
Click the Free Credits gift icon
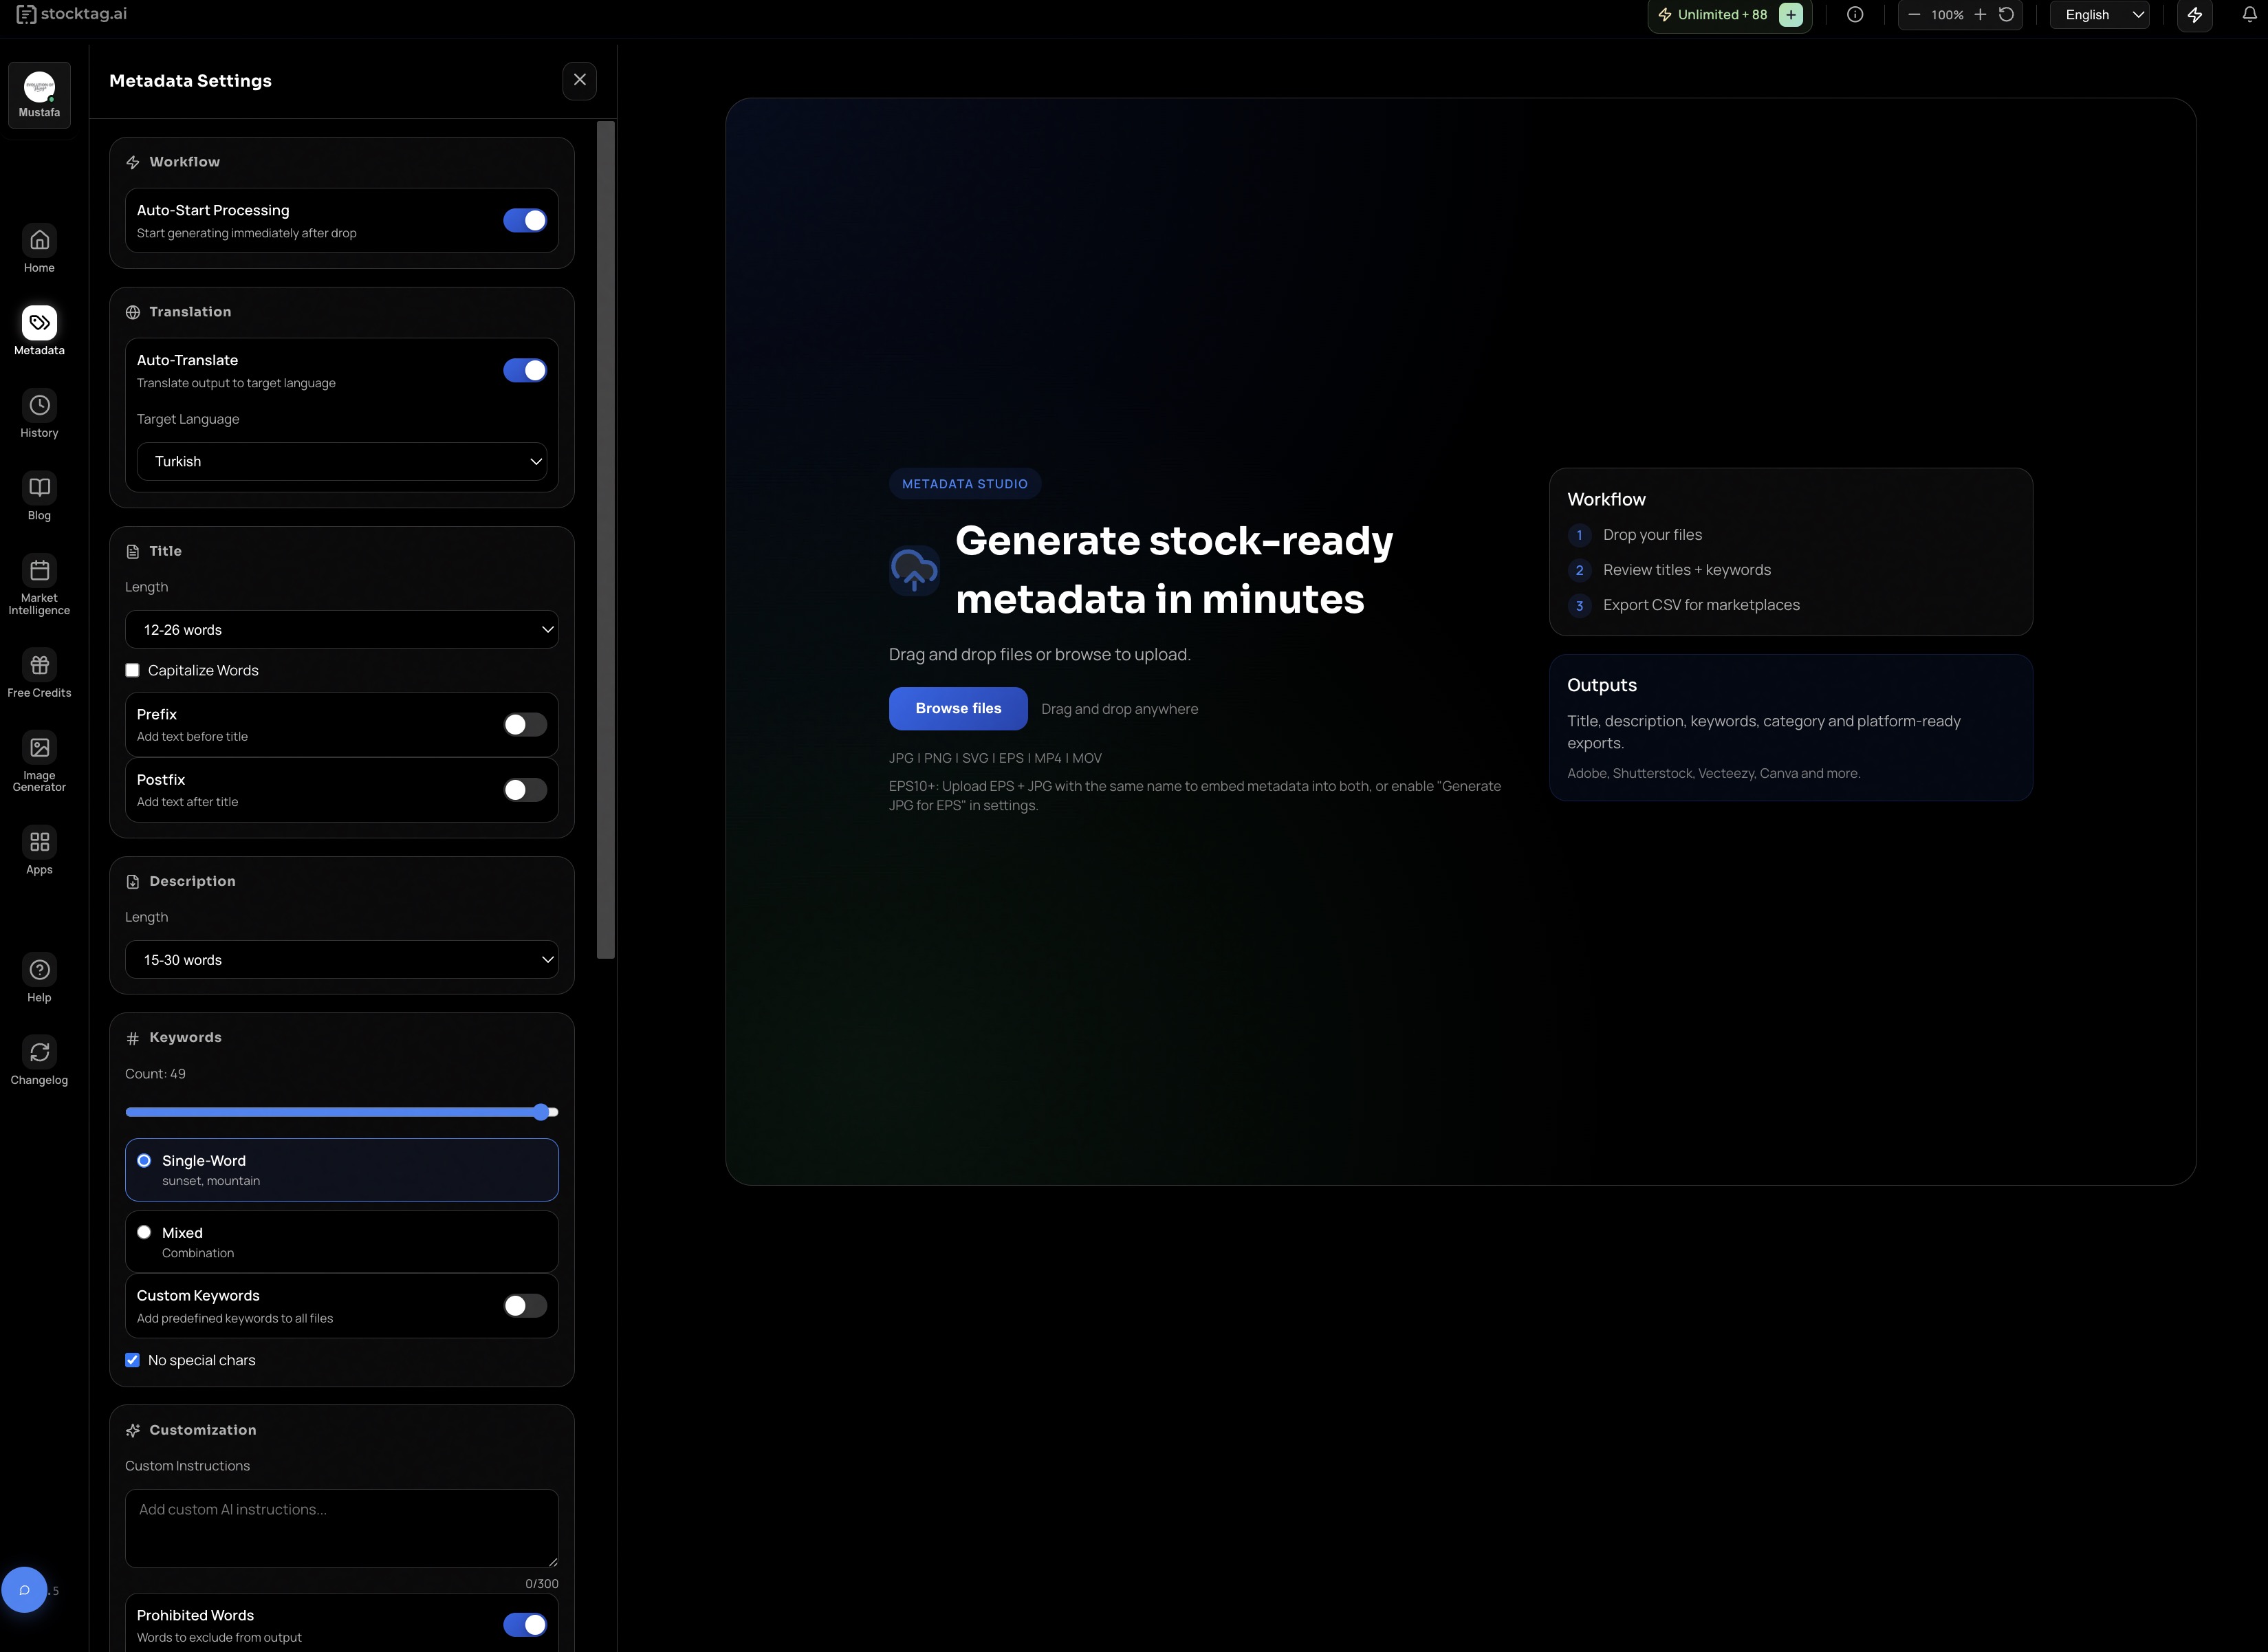(x=39, y=665)
